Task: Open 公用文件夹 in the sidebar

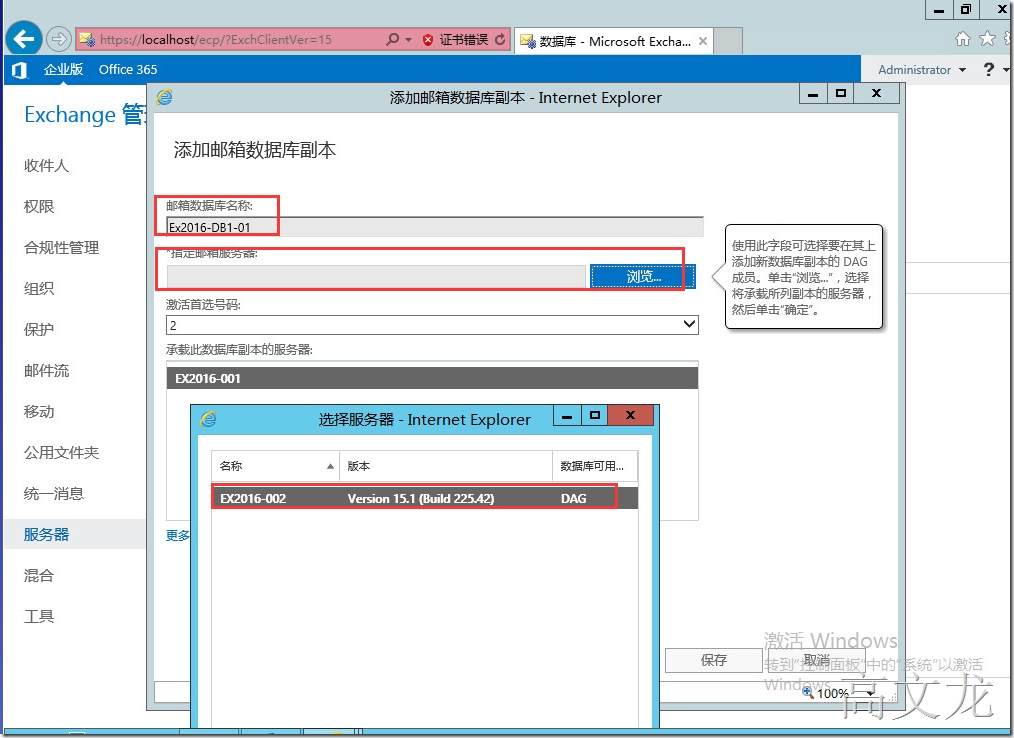Action: click(61, 453)
